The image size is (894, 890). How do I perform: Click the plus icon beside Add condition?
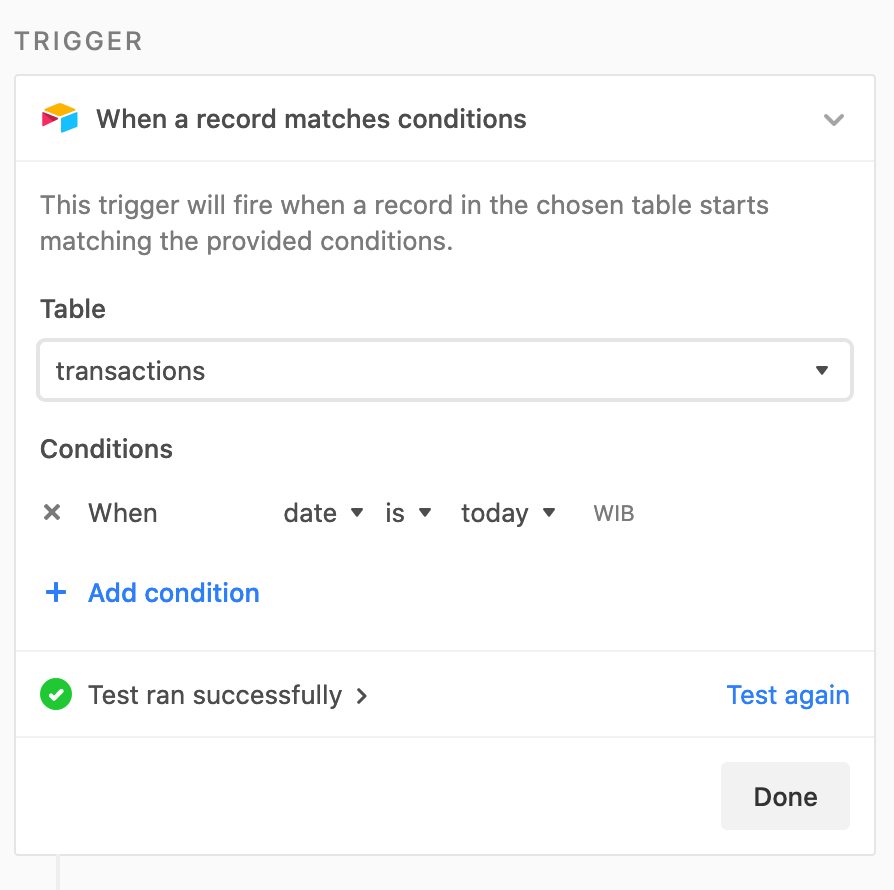click(x=56, y=592)
